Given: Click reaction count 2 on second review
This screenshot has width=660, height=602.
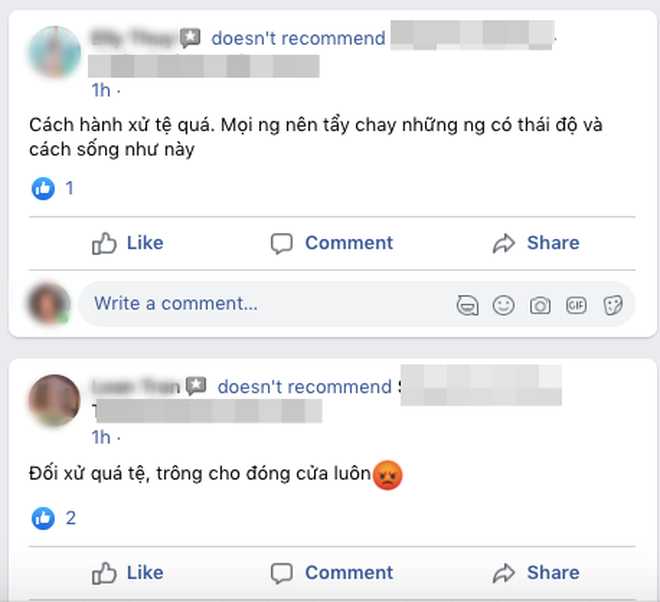Looking at the screenshot, I should click(71, 518).
